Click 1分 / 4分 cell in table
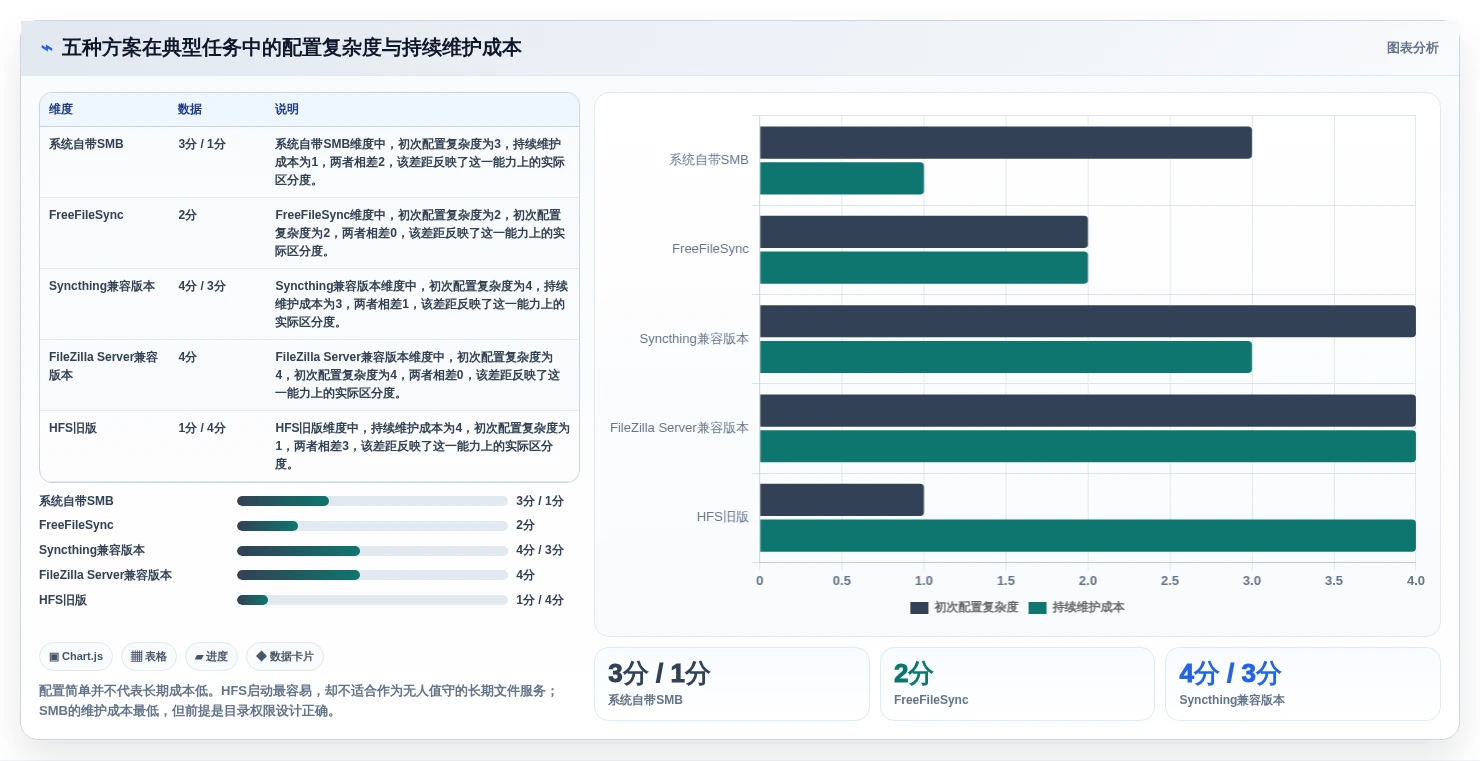1480x761 pixels. coord(202,428)
